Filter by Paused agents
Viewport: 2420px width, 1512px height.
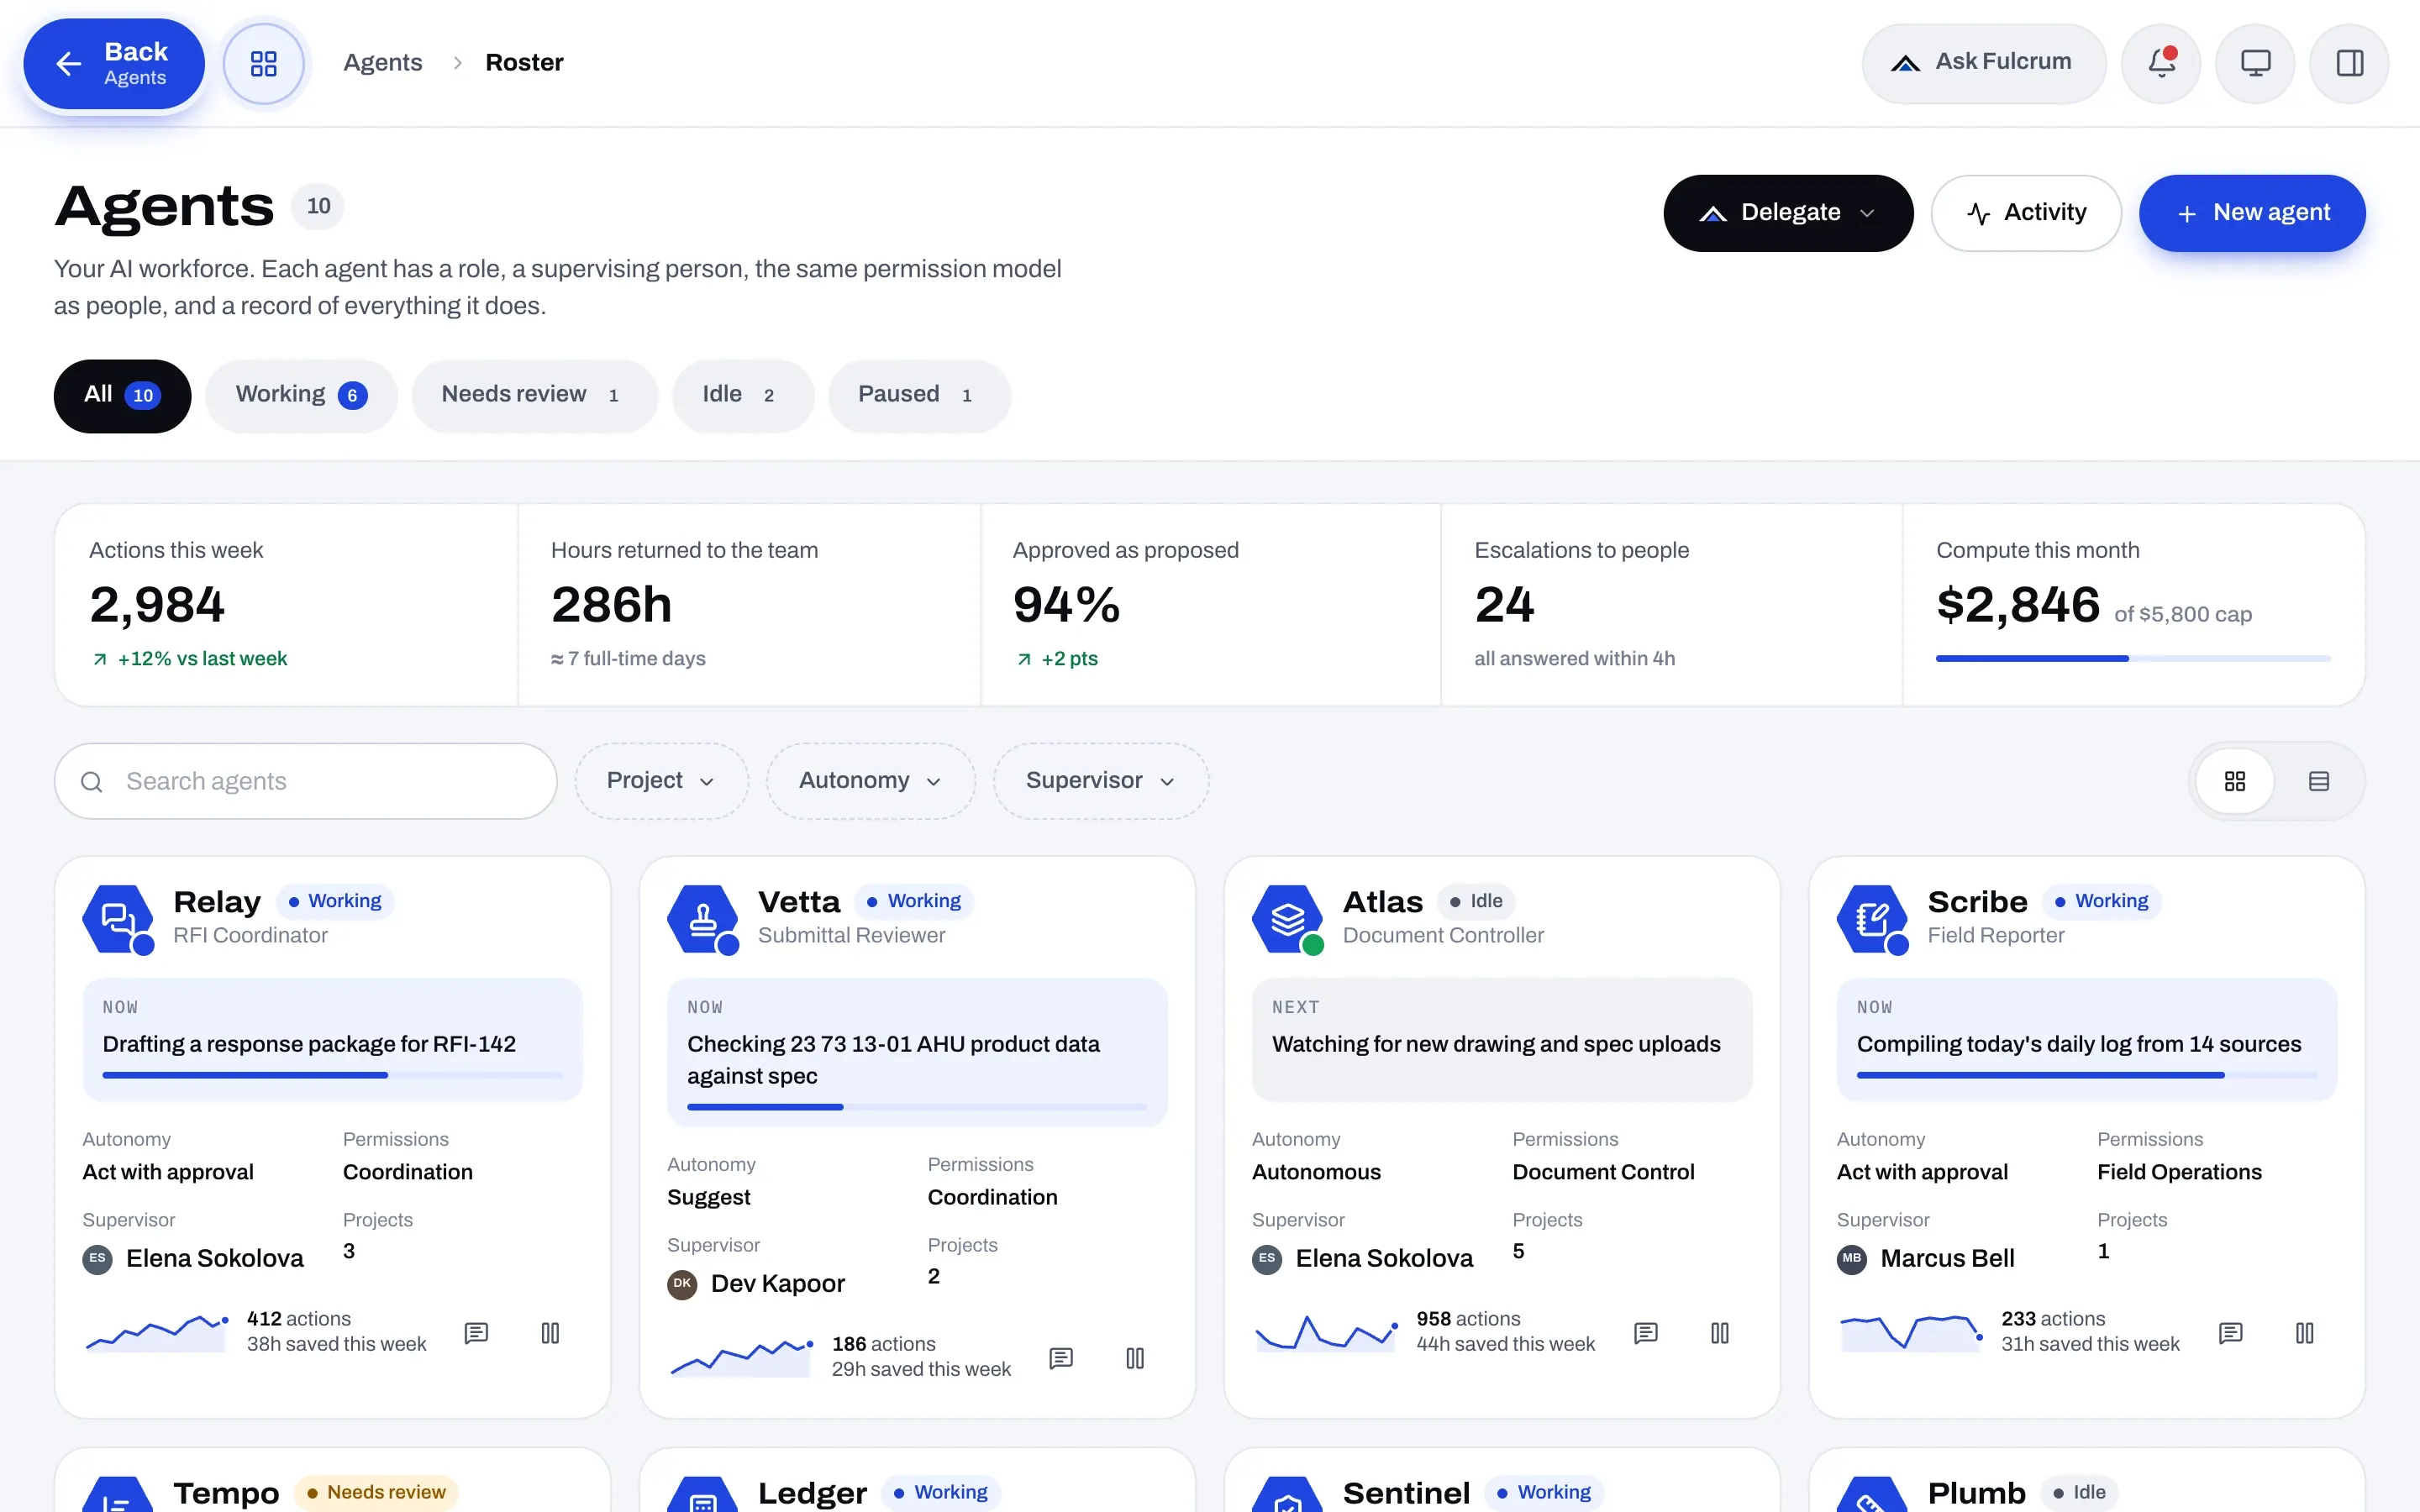click(919, 395)
